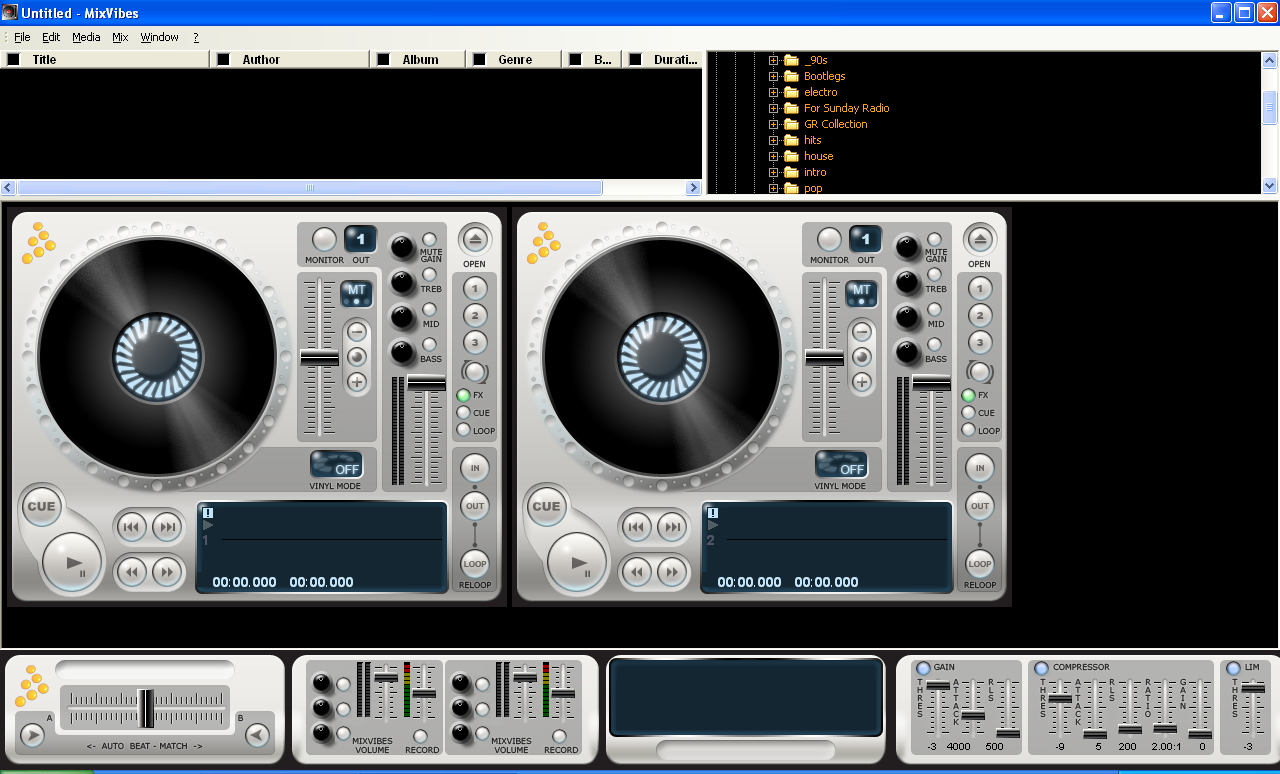The image size is (1280, 774).
Task: Switch Vinyl Mode OFF toggle on deck 1
Action: [x=336, y=465]
